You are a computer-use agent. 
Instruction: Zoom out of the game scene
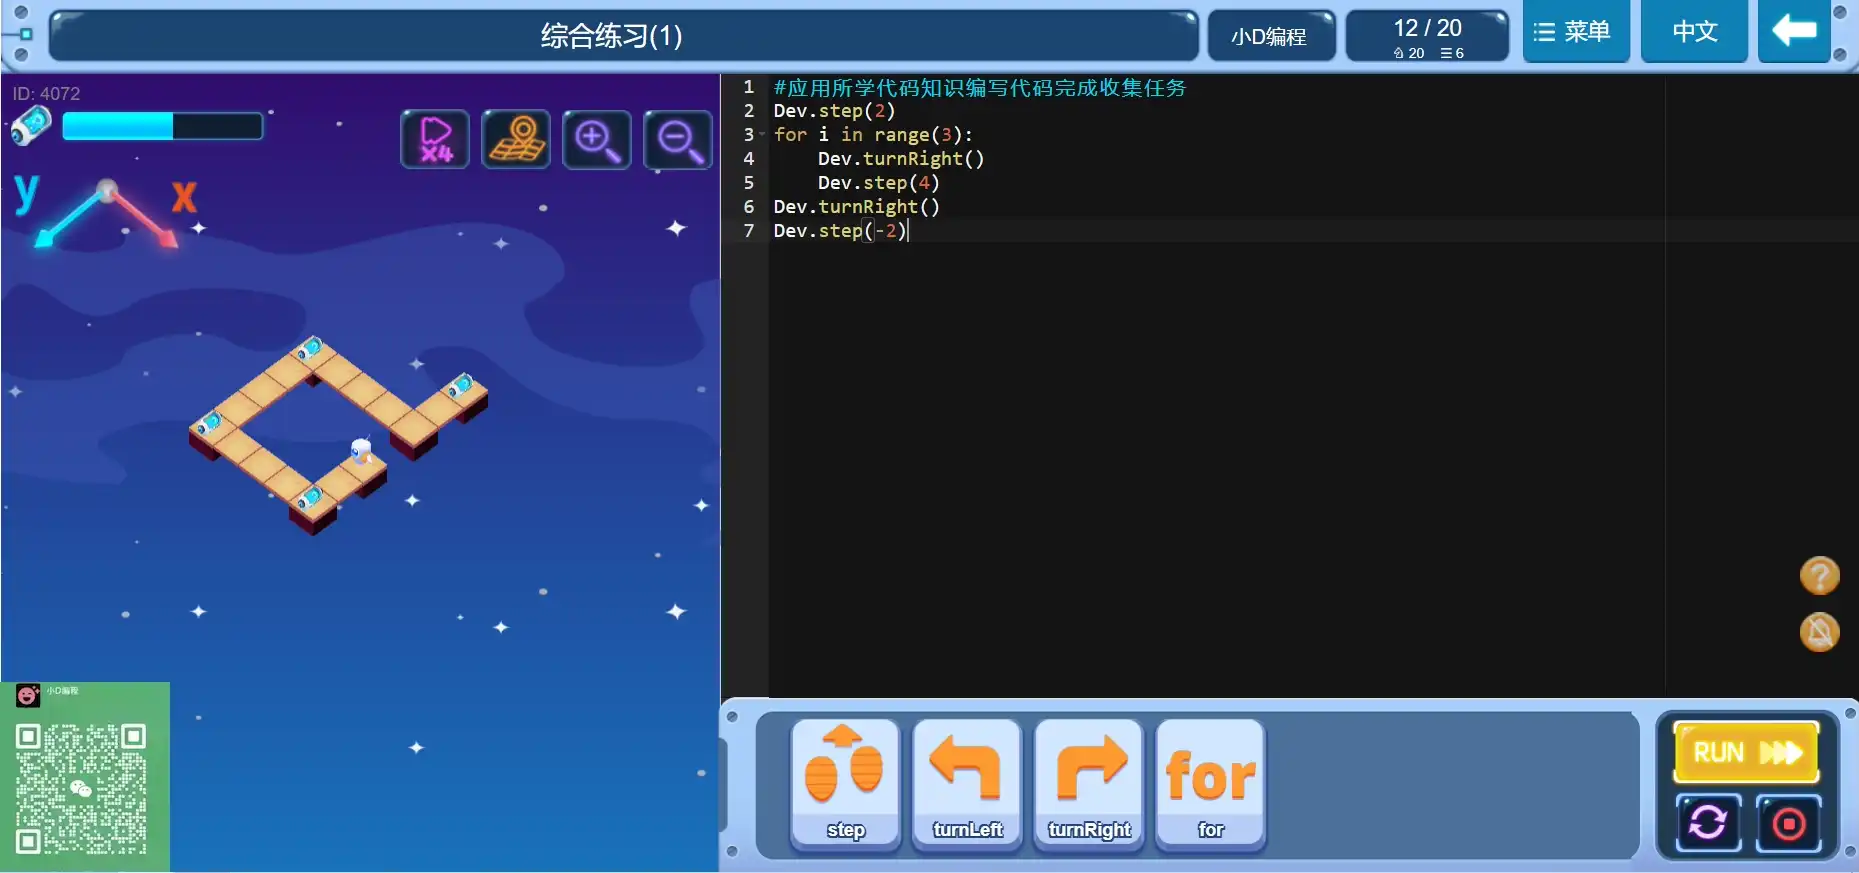(678, 140)
